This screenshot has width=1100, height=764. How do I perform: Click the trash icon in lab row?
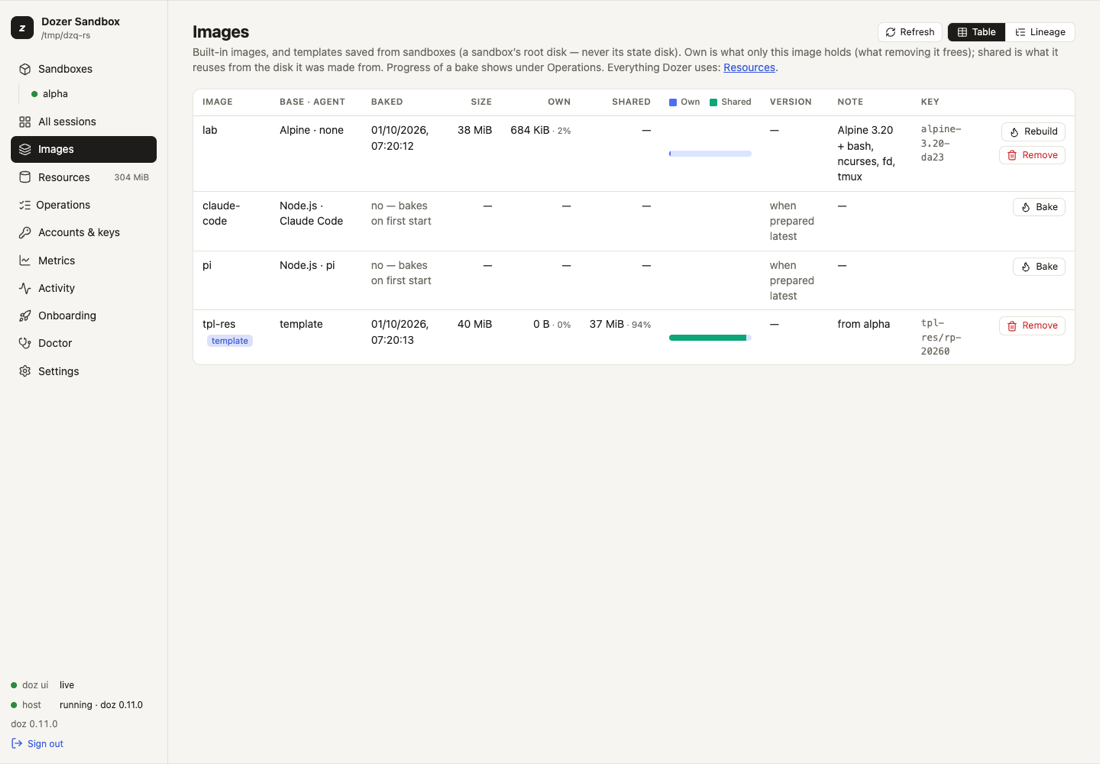tap(1012, 155)
